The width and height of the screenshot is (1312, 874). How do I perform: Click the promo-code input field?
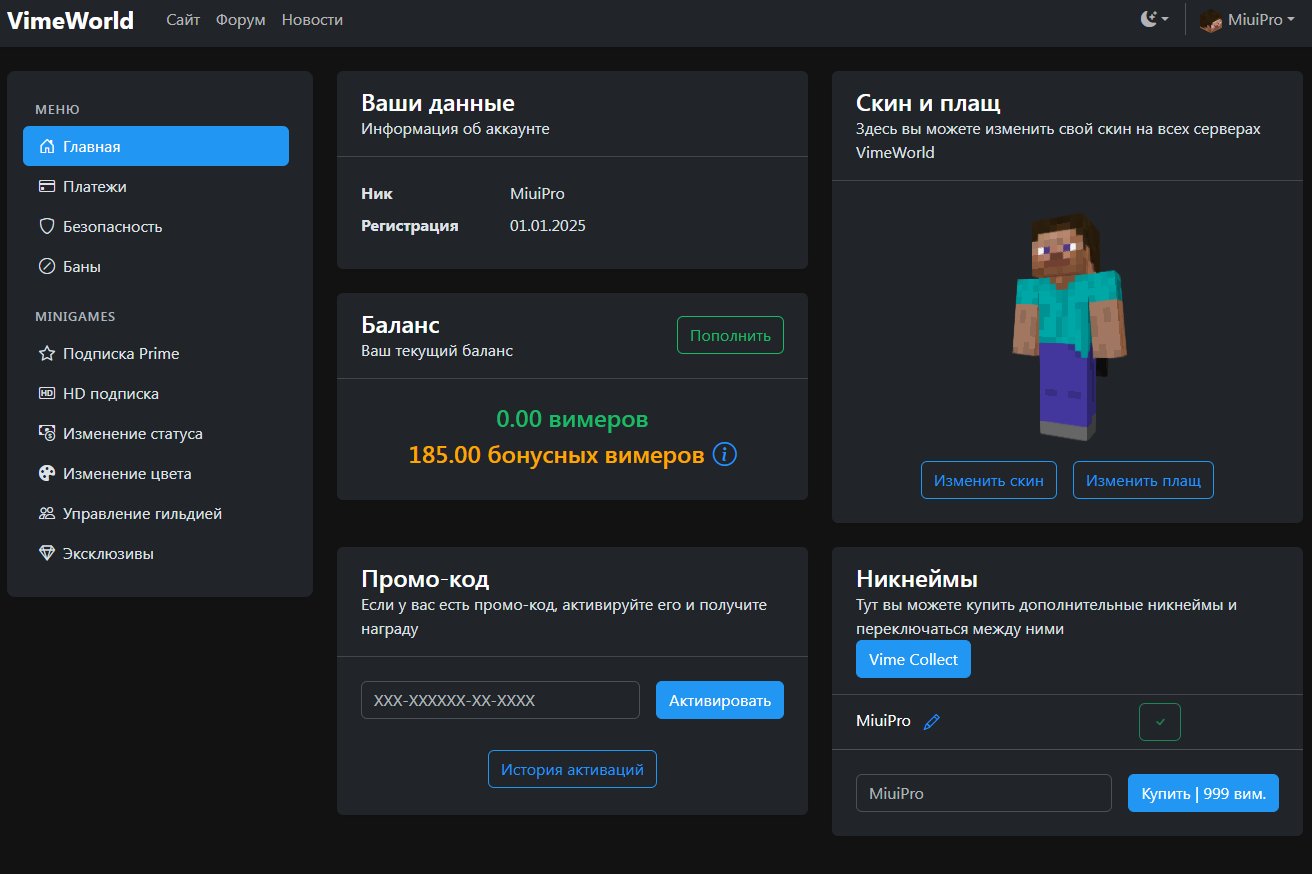click(500, 700)
